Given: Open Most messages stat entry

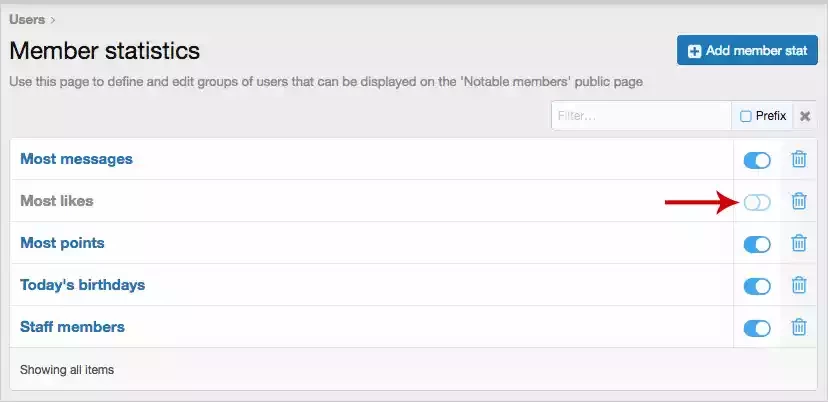Looking at the screenshot, I should pos(76,159).
